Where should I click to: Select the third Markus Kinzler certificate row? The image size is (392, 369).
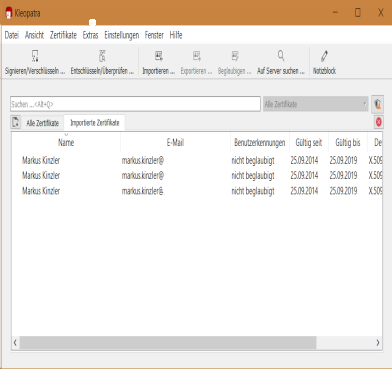[x=197, y=191]
